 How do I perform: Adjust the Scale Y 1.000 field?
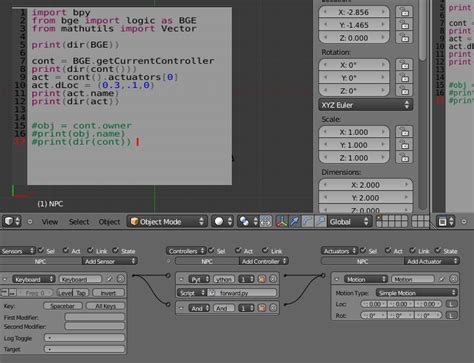354,145
